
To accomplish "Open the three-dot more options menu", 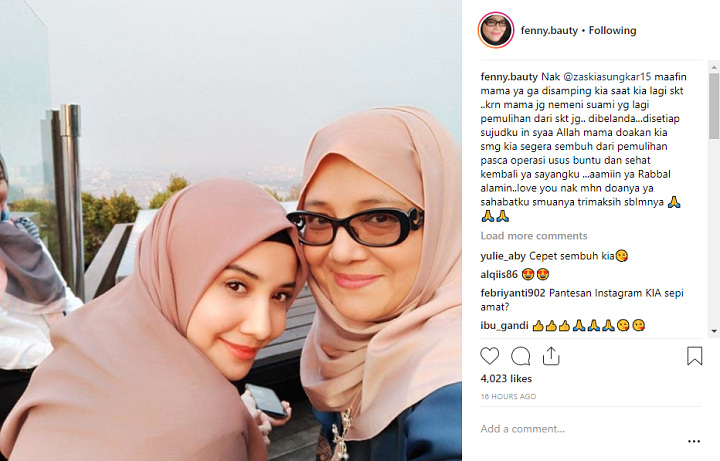I will (694, 441).
